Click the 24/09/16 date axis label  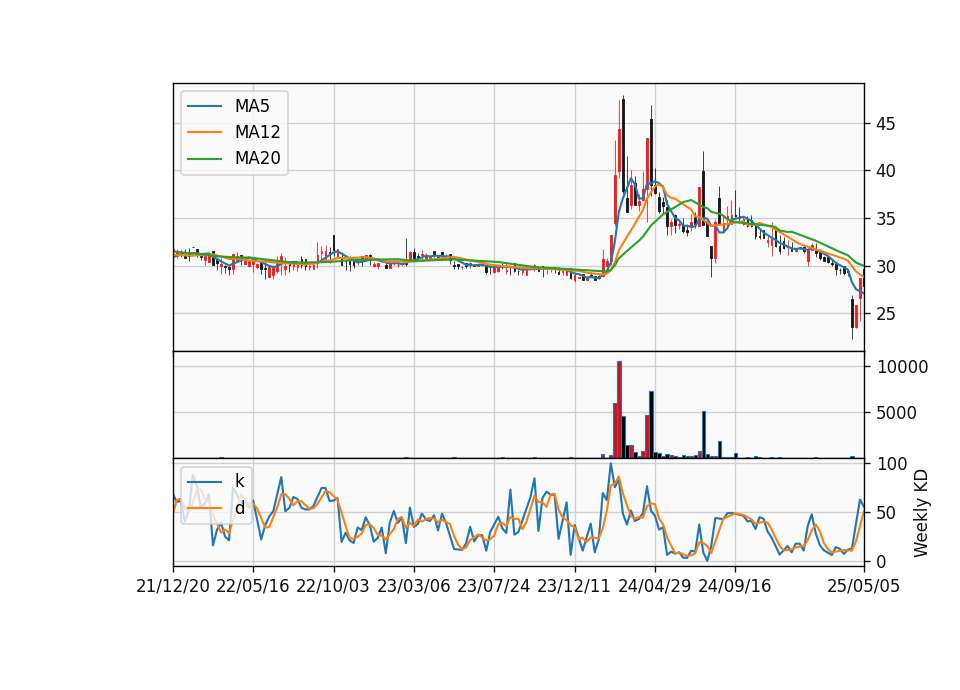[735, 586]
